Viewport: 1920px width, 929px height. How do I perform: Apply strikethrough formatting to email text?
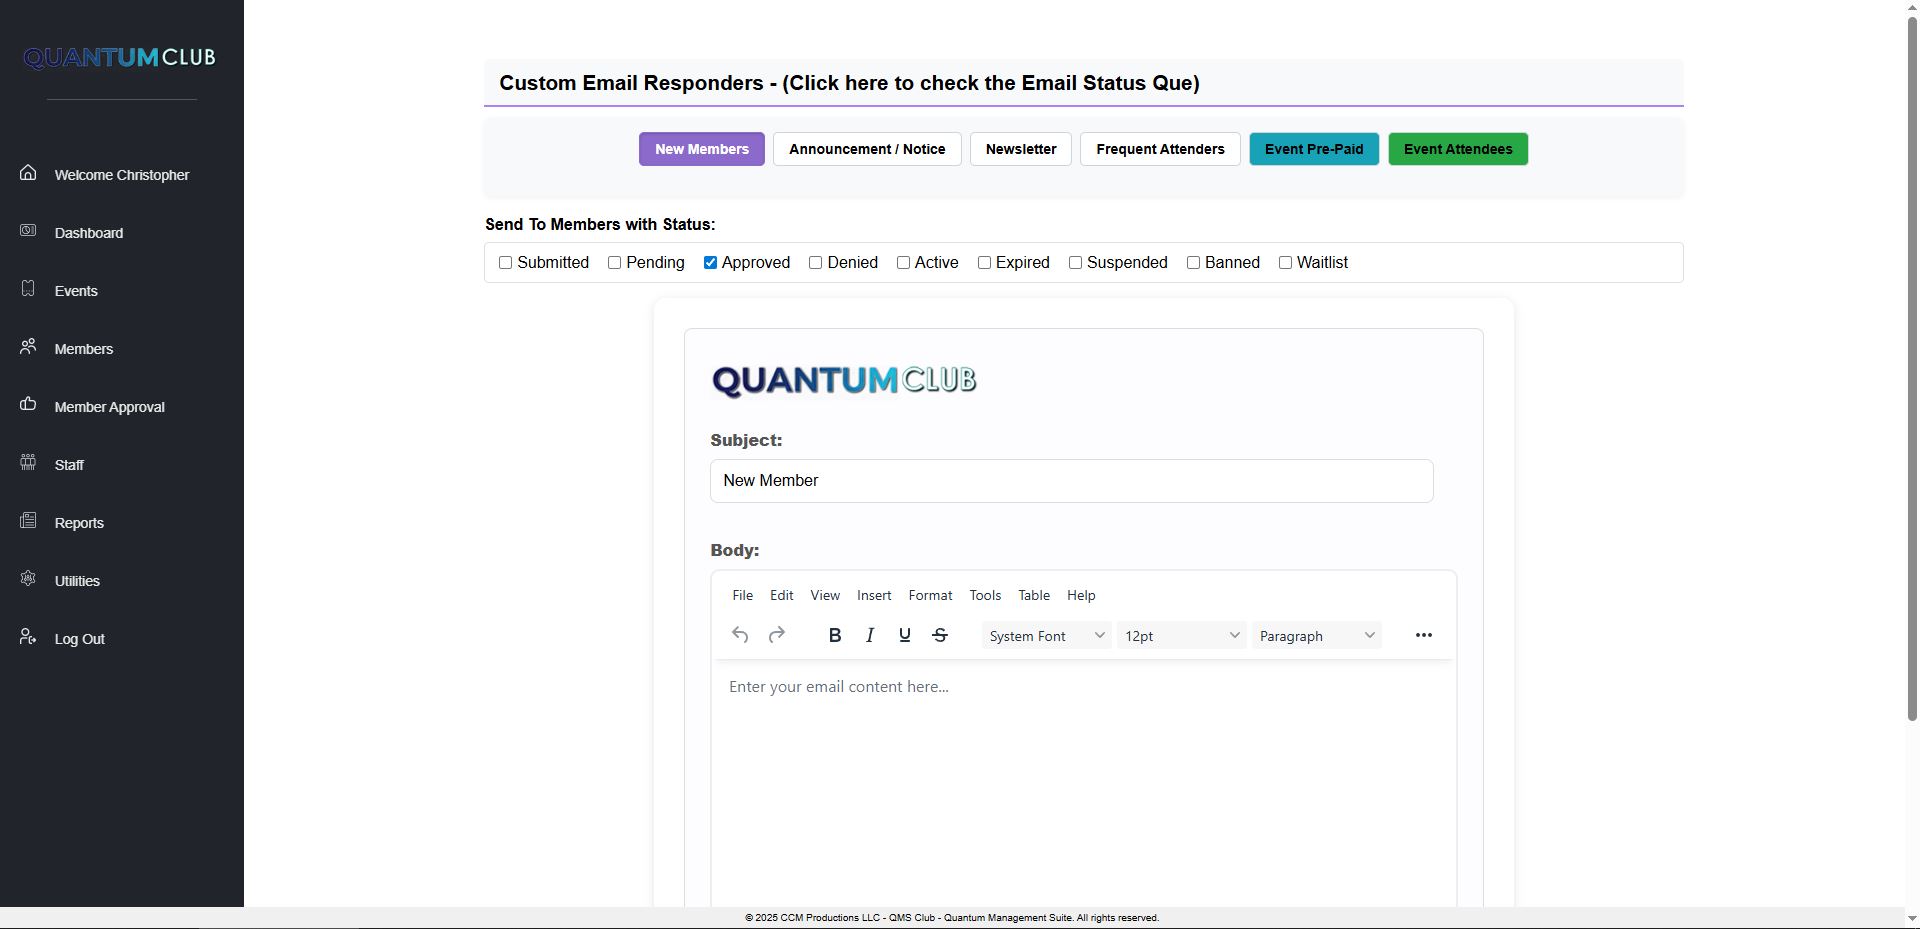[x=940, y=635]
